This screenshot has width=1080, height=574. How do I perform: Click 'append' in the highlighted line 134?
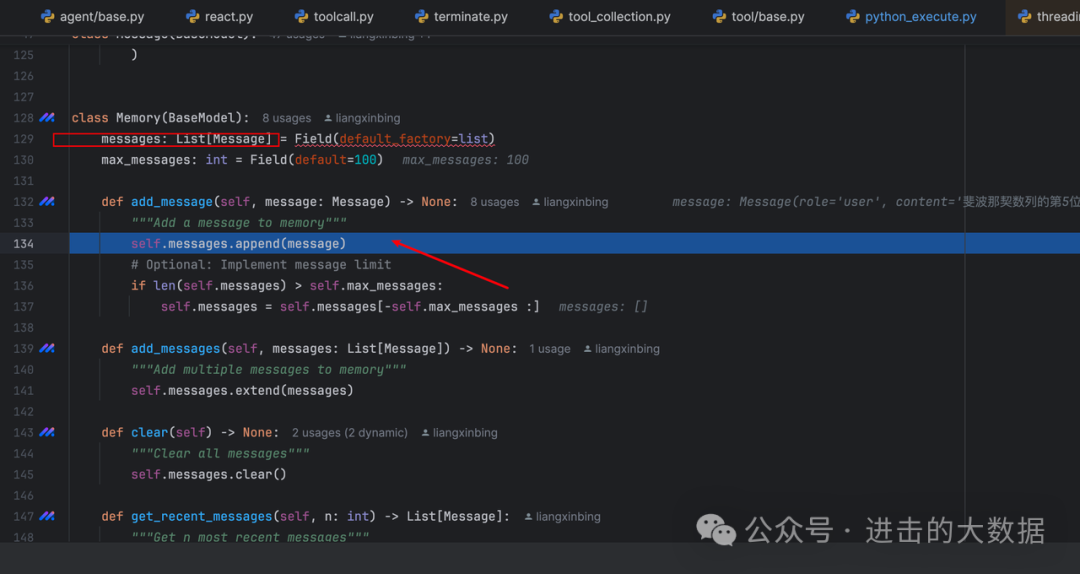[257, 244]
